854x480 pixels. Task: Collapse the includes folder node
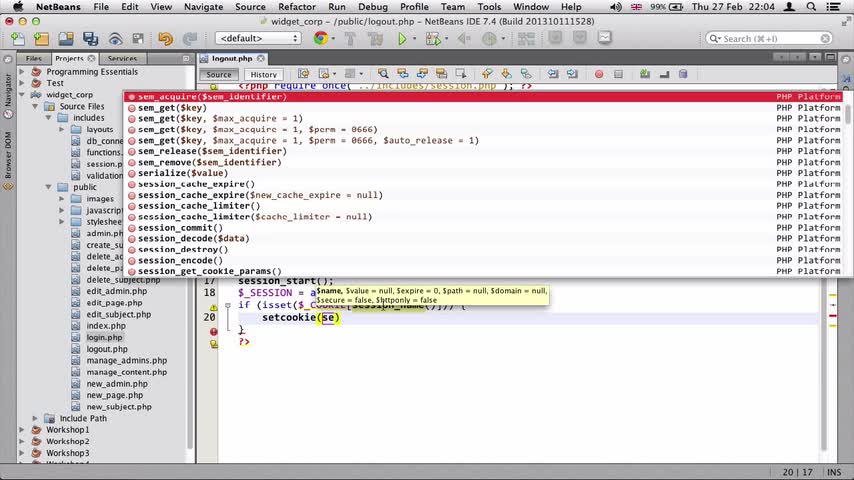click(48, 118)
